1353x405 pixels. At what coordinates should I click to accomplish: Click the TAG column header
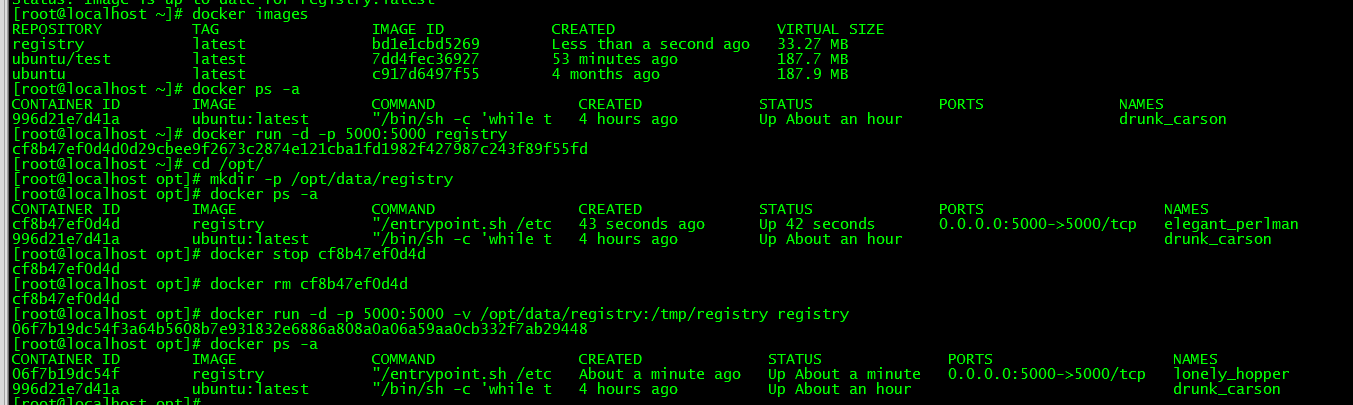[206, 29]
